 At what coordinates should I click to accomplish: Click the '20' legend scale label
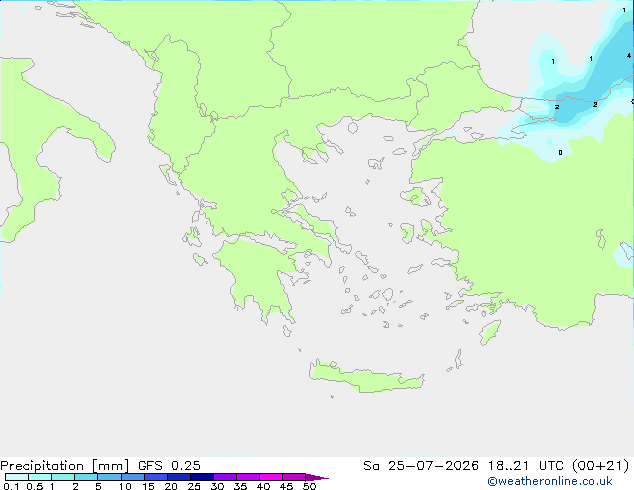[x=171, y=486]
